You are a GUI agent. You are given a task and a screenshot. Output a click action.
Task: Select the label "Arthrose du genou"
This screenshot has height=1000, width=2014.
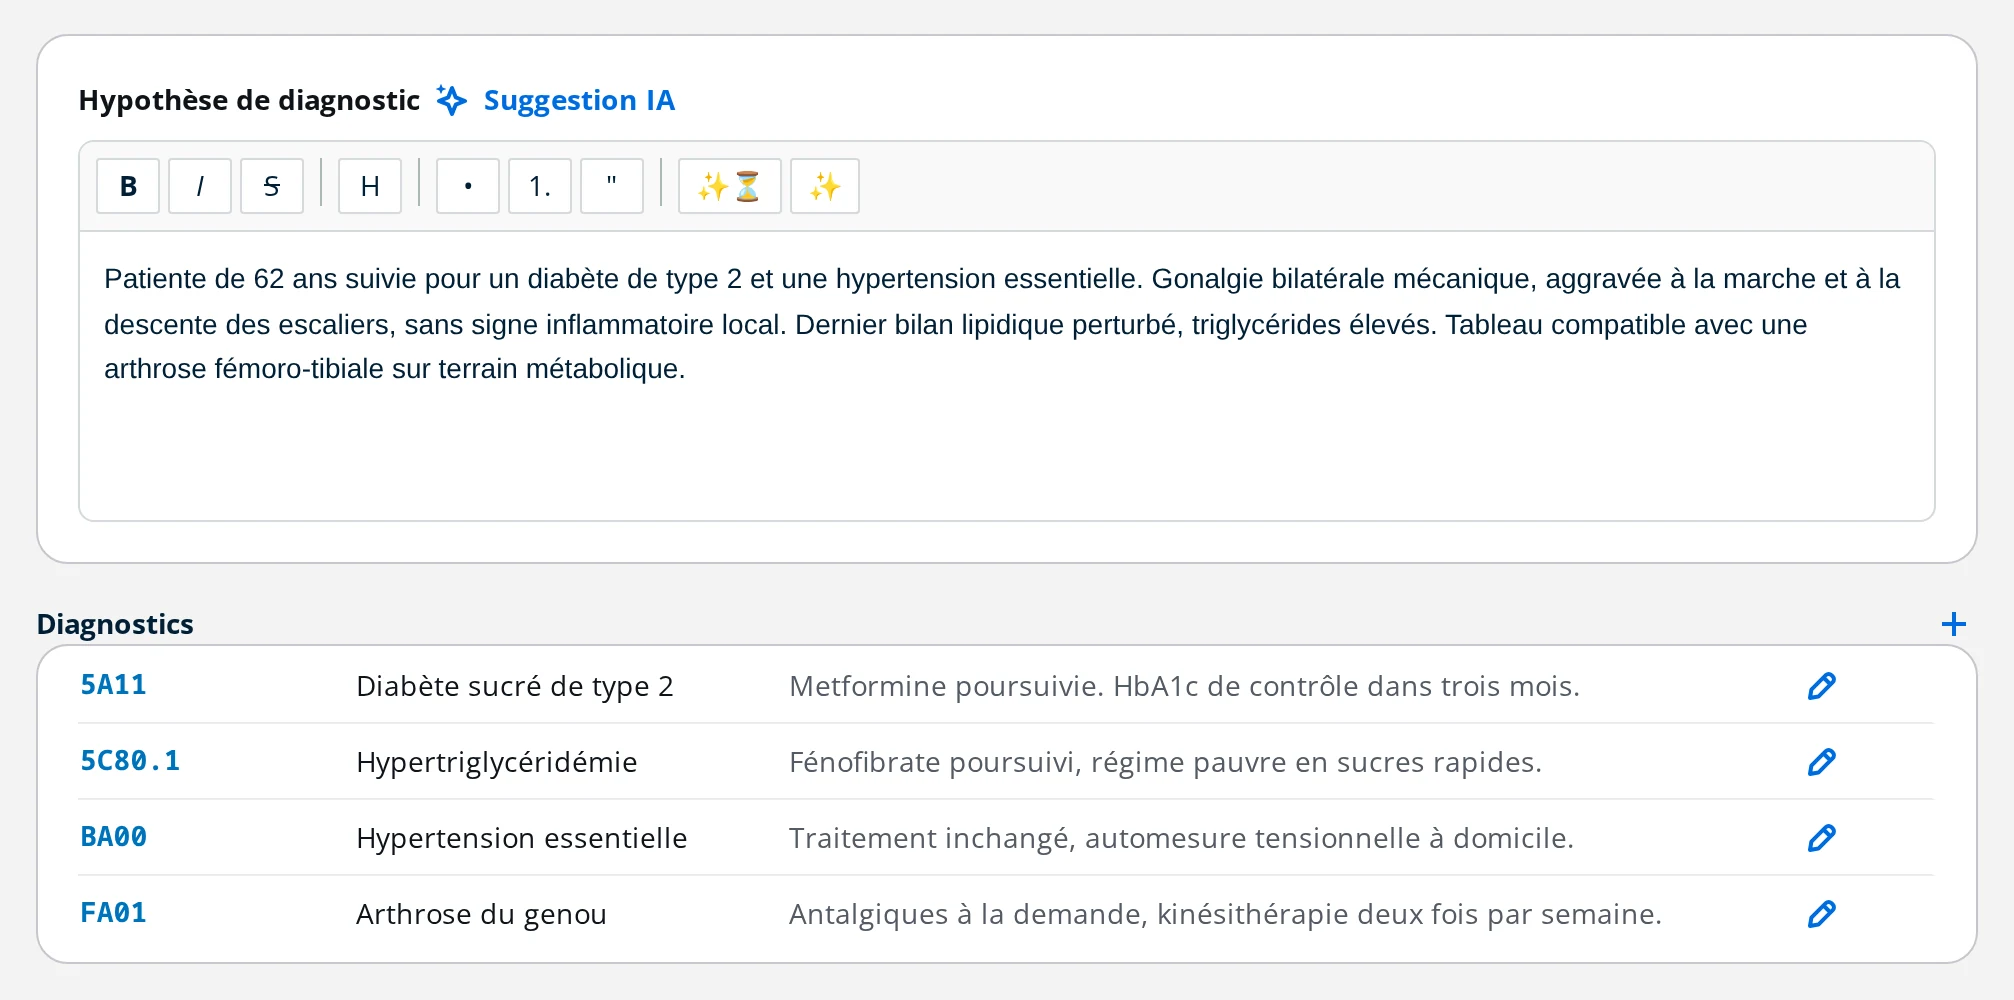(481, 914)
